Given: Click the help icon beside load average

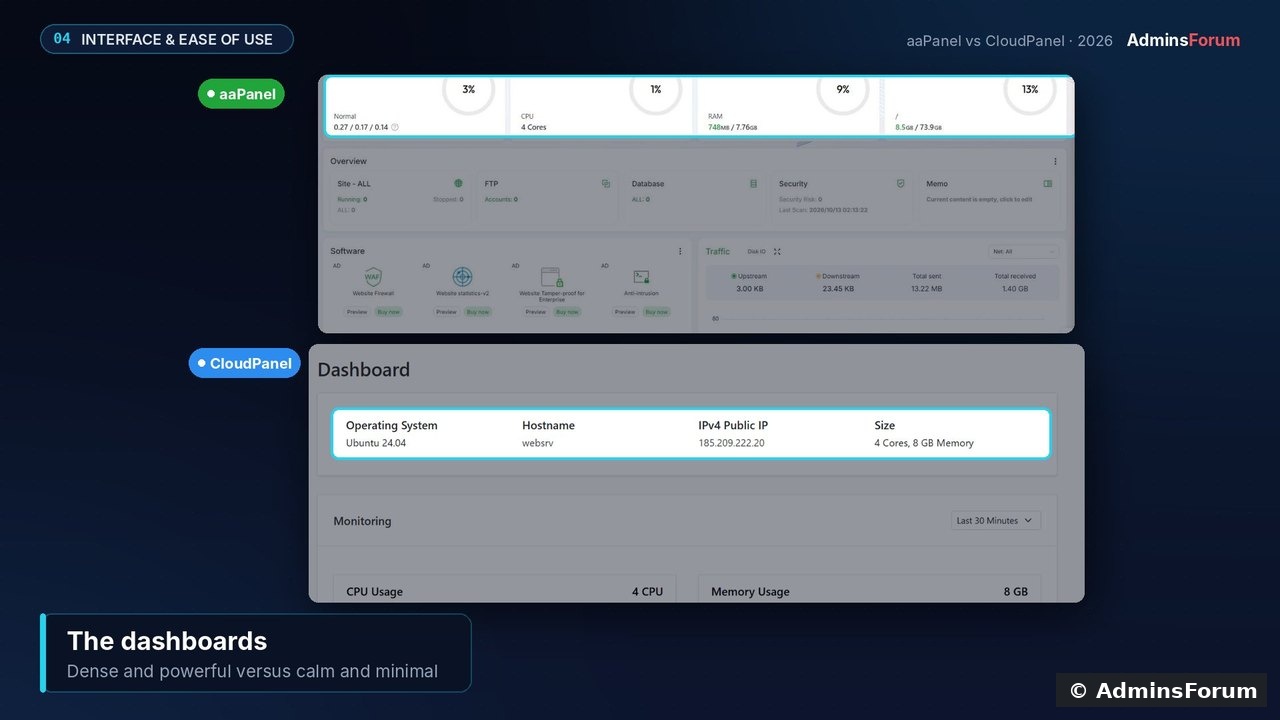Looking at the screenshot, I should click(395, 127).
